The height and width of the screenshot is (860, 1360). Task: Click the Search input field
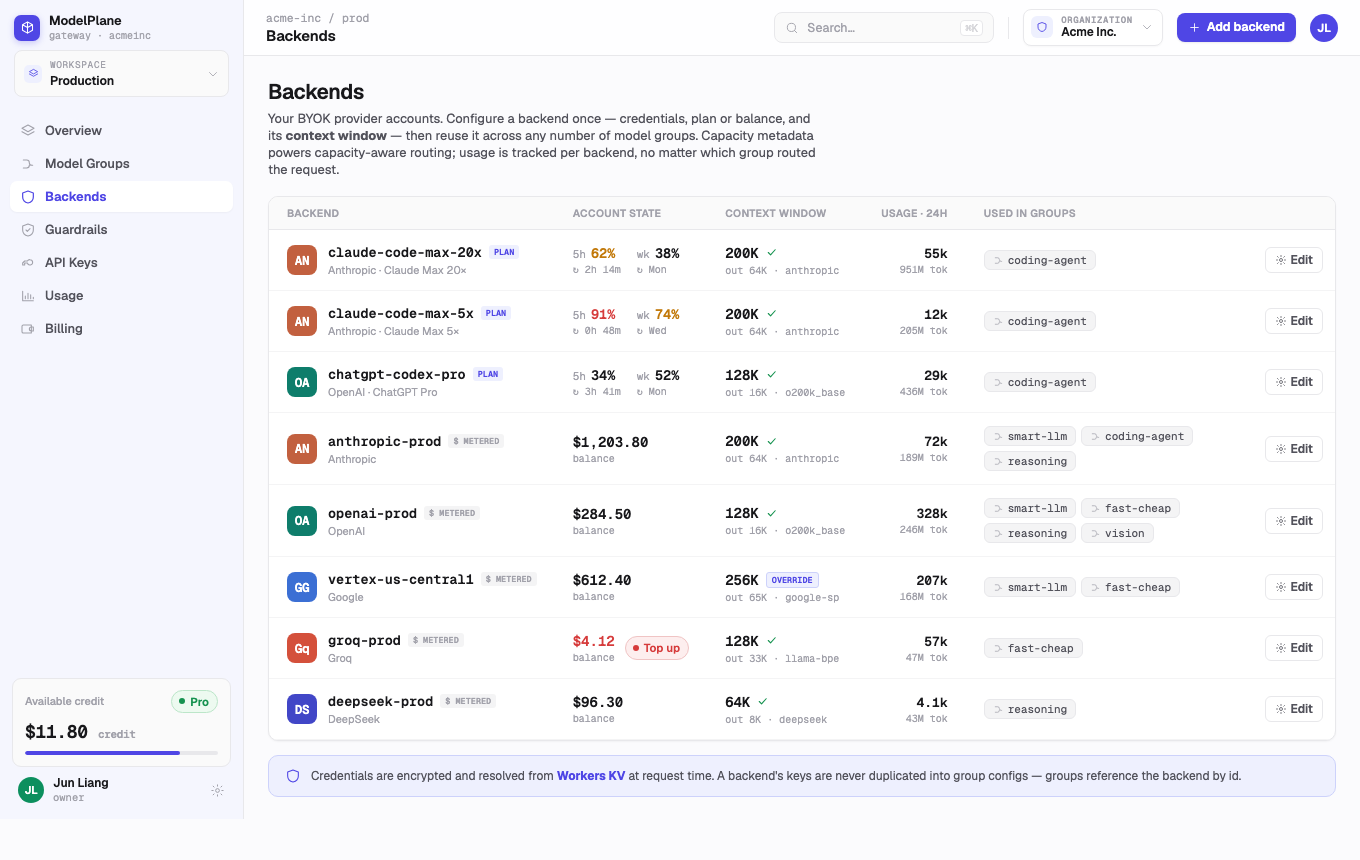coord(884,28)
